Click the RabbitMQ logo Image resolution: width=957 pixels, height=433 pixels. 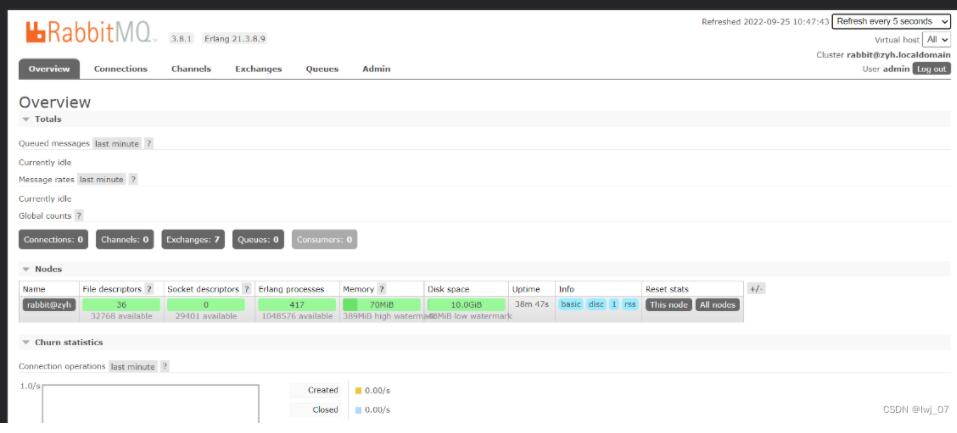point(90,32)
